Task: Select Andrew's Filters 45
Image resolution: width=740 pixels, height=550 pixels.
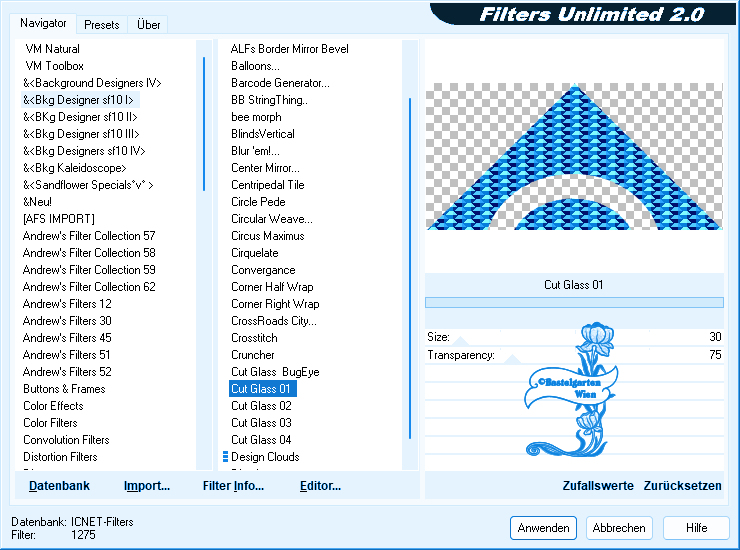Action: [67, 338]
